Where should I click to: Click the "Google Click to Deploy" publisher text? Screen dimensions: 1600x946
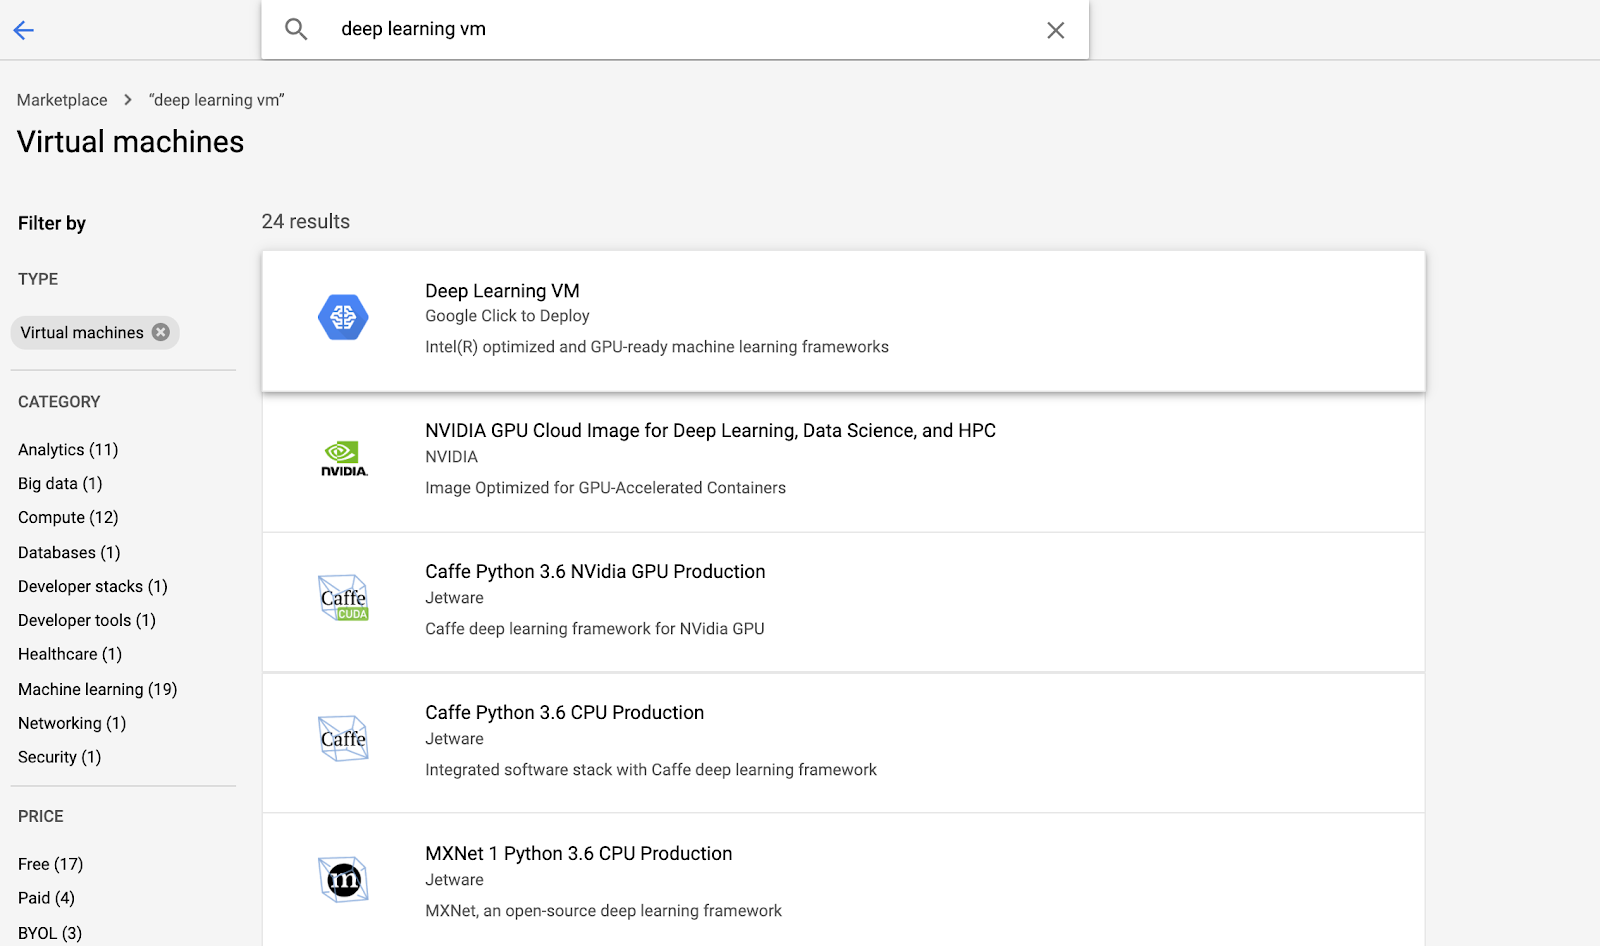(507, 316)
